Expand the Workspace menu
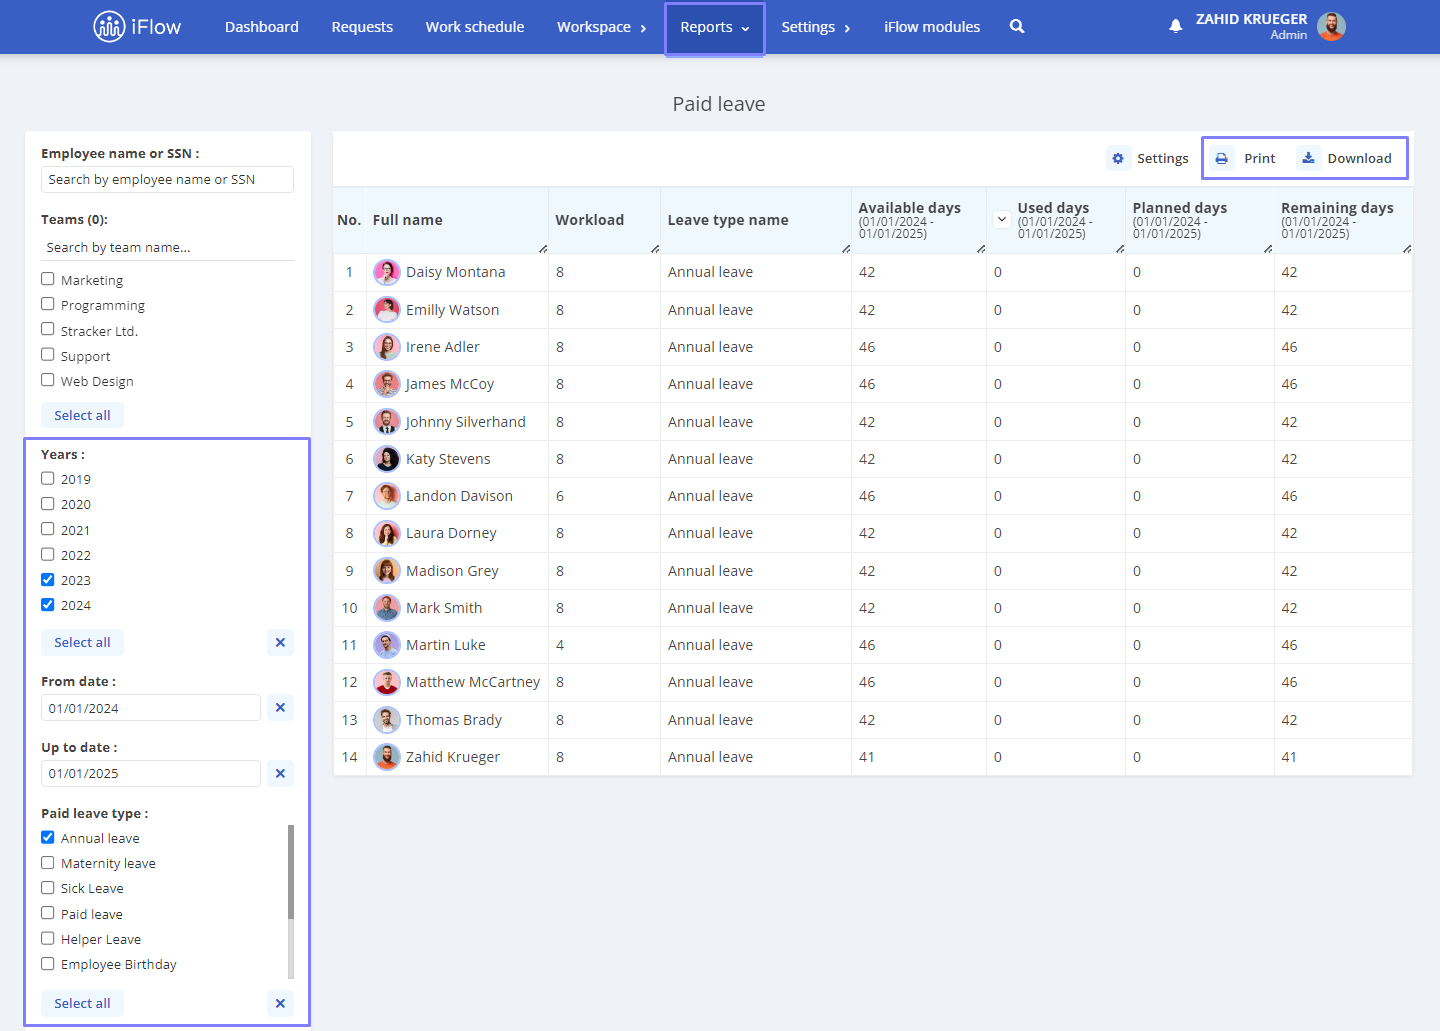The width and height of the screenshot is (1440, 1031). (602, 27)
